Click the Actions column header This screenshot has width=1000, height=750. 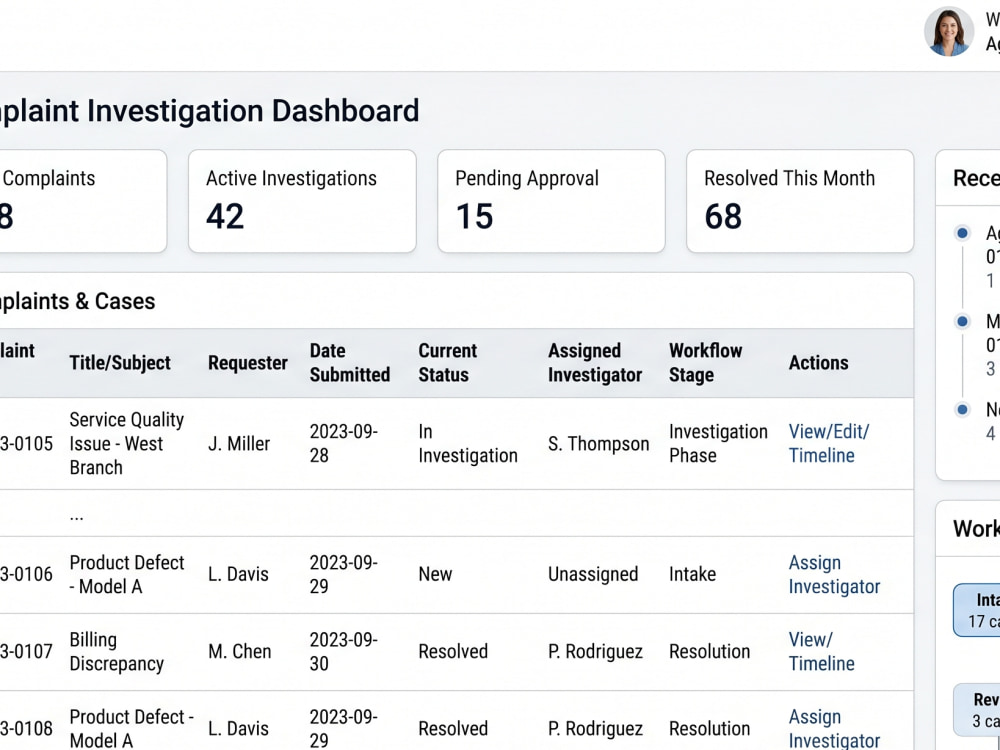(818, 363)
